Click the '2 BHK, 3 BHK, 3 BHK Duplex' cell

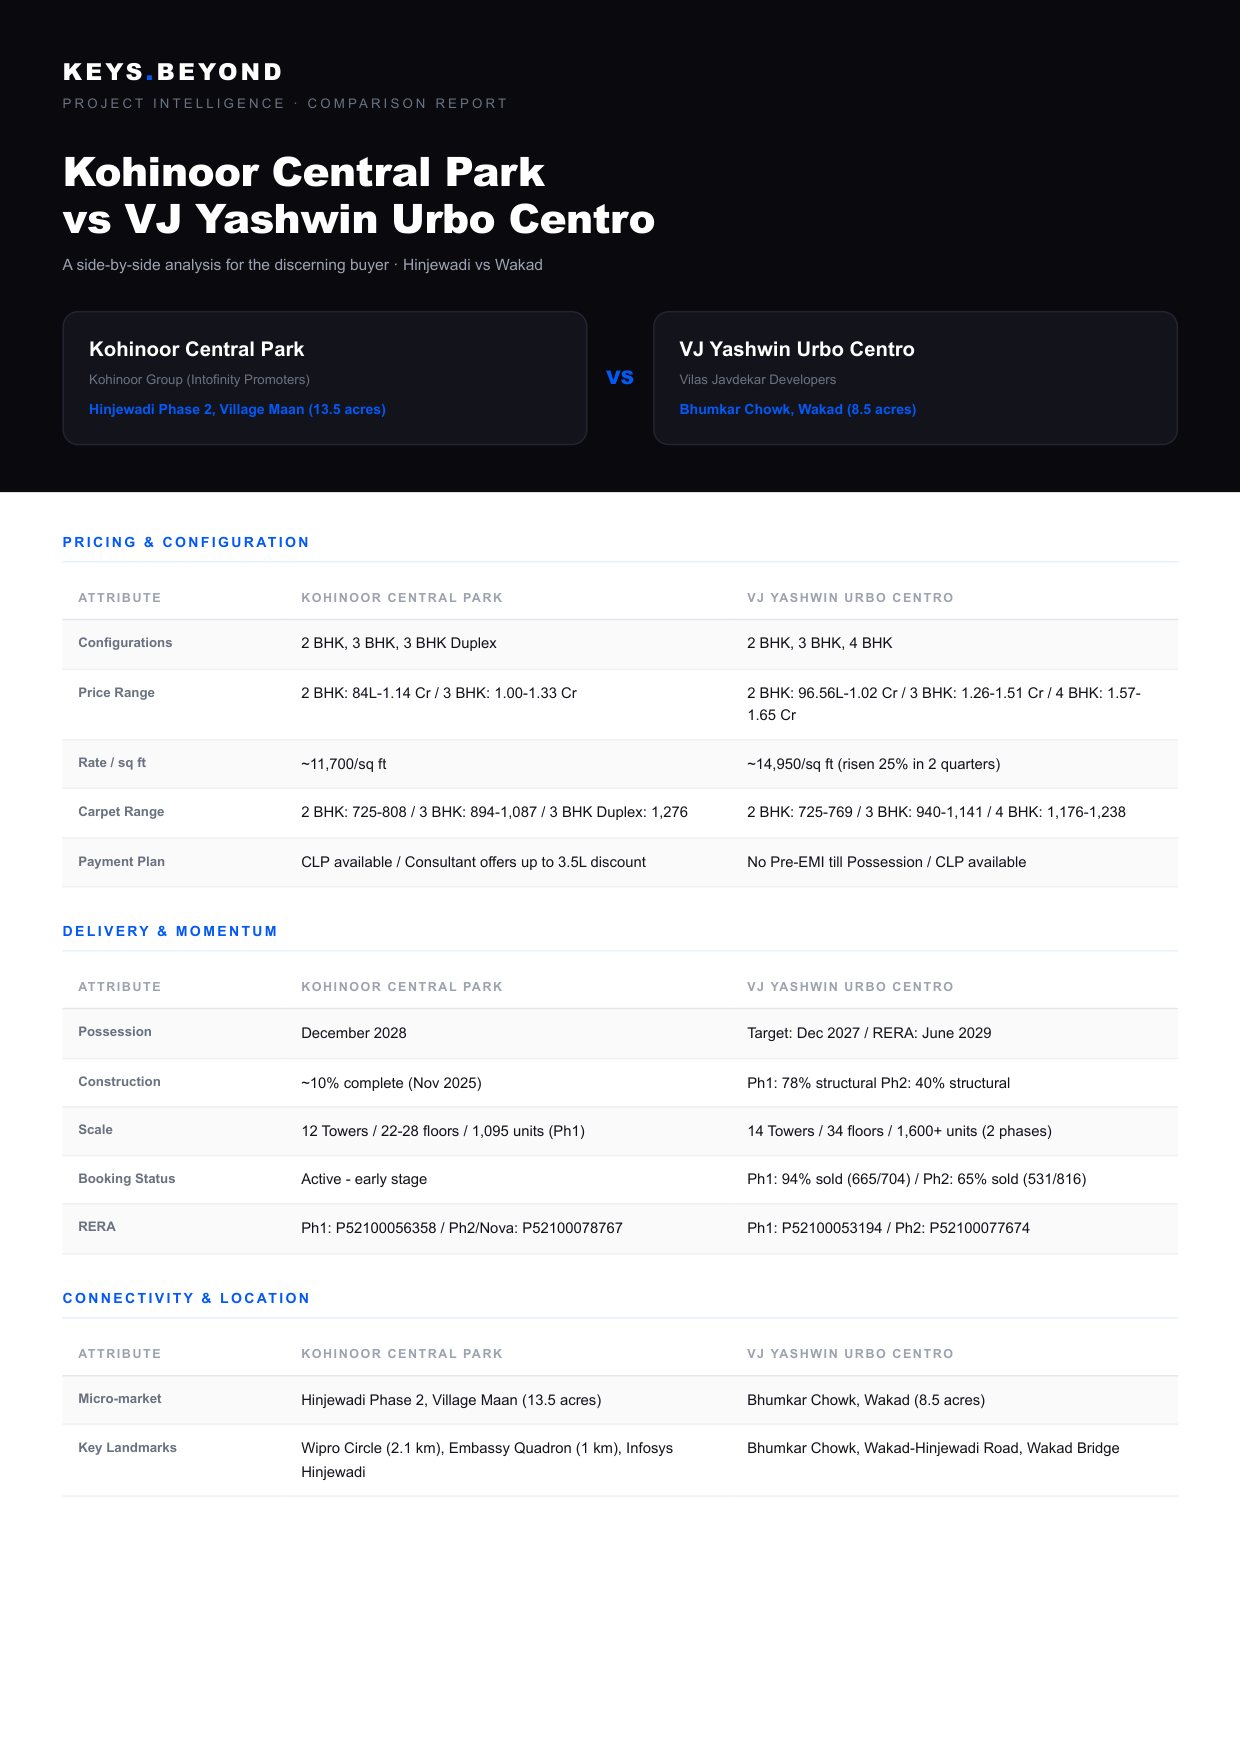click(x=399, y=643)
